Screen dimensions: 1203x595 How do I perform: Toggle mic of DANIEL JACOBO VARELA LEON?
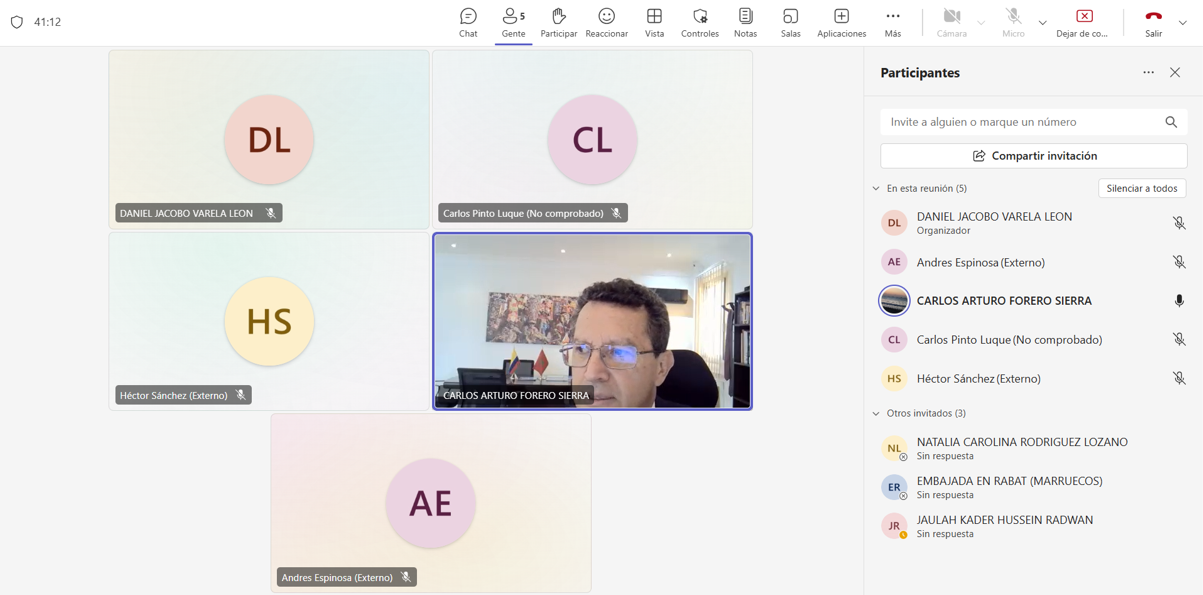click(1179, 223)
